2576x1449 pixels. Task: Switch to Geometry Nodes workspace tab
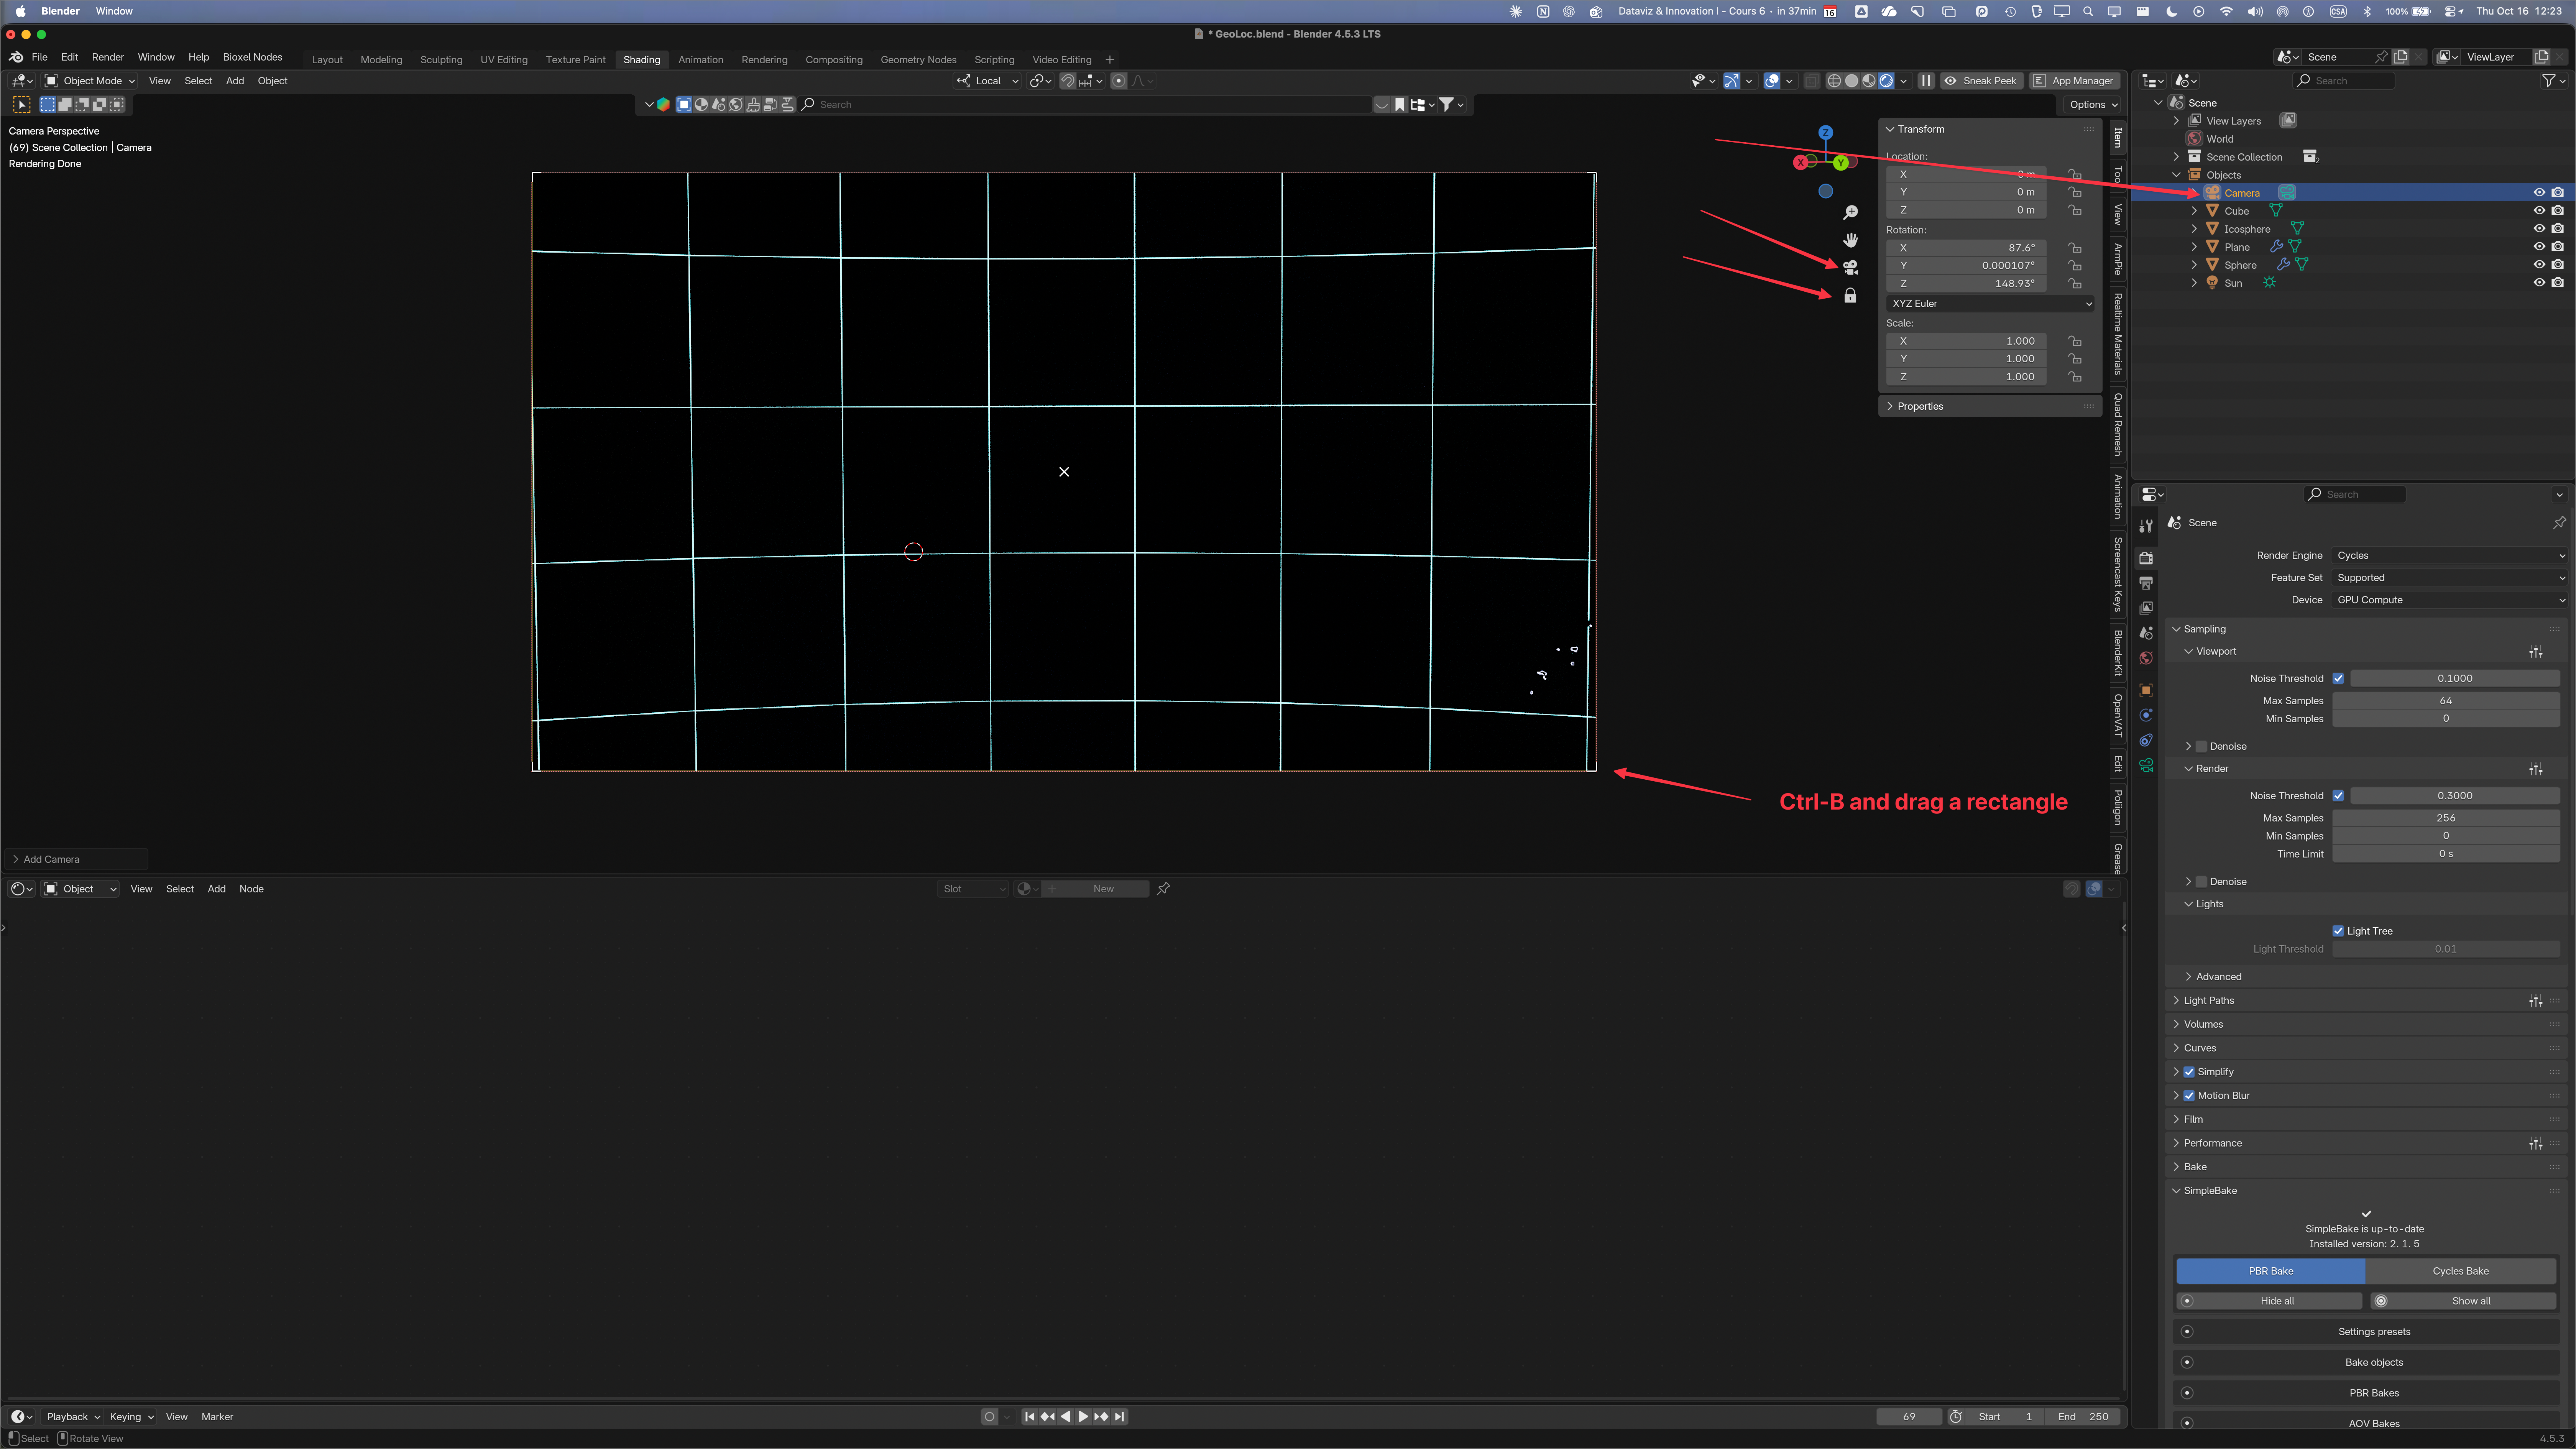coord(918,60)
